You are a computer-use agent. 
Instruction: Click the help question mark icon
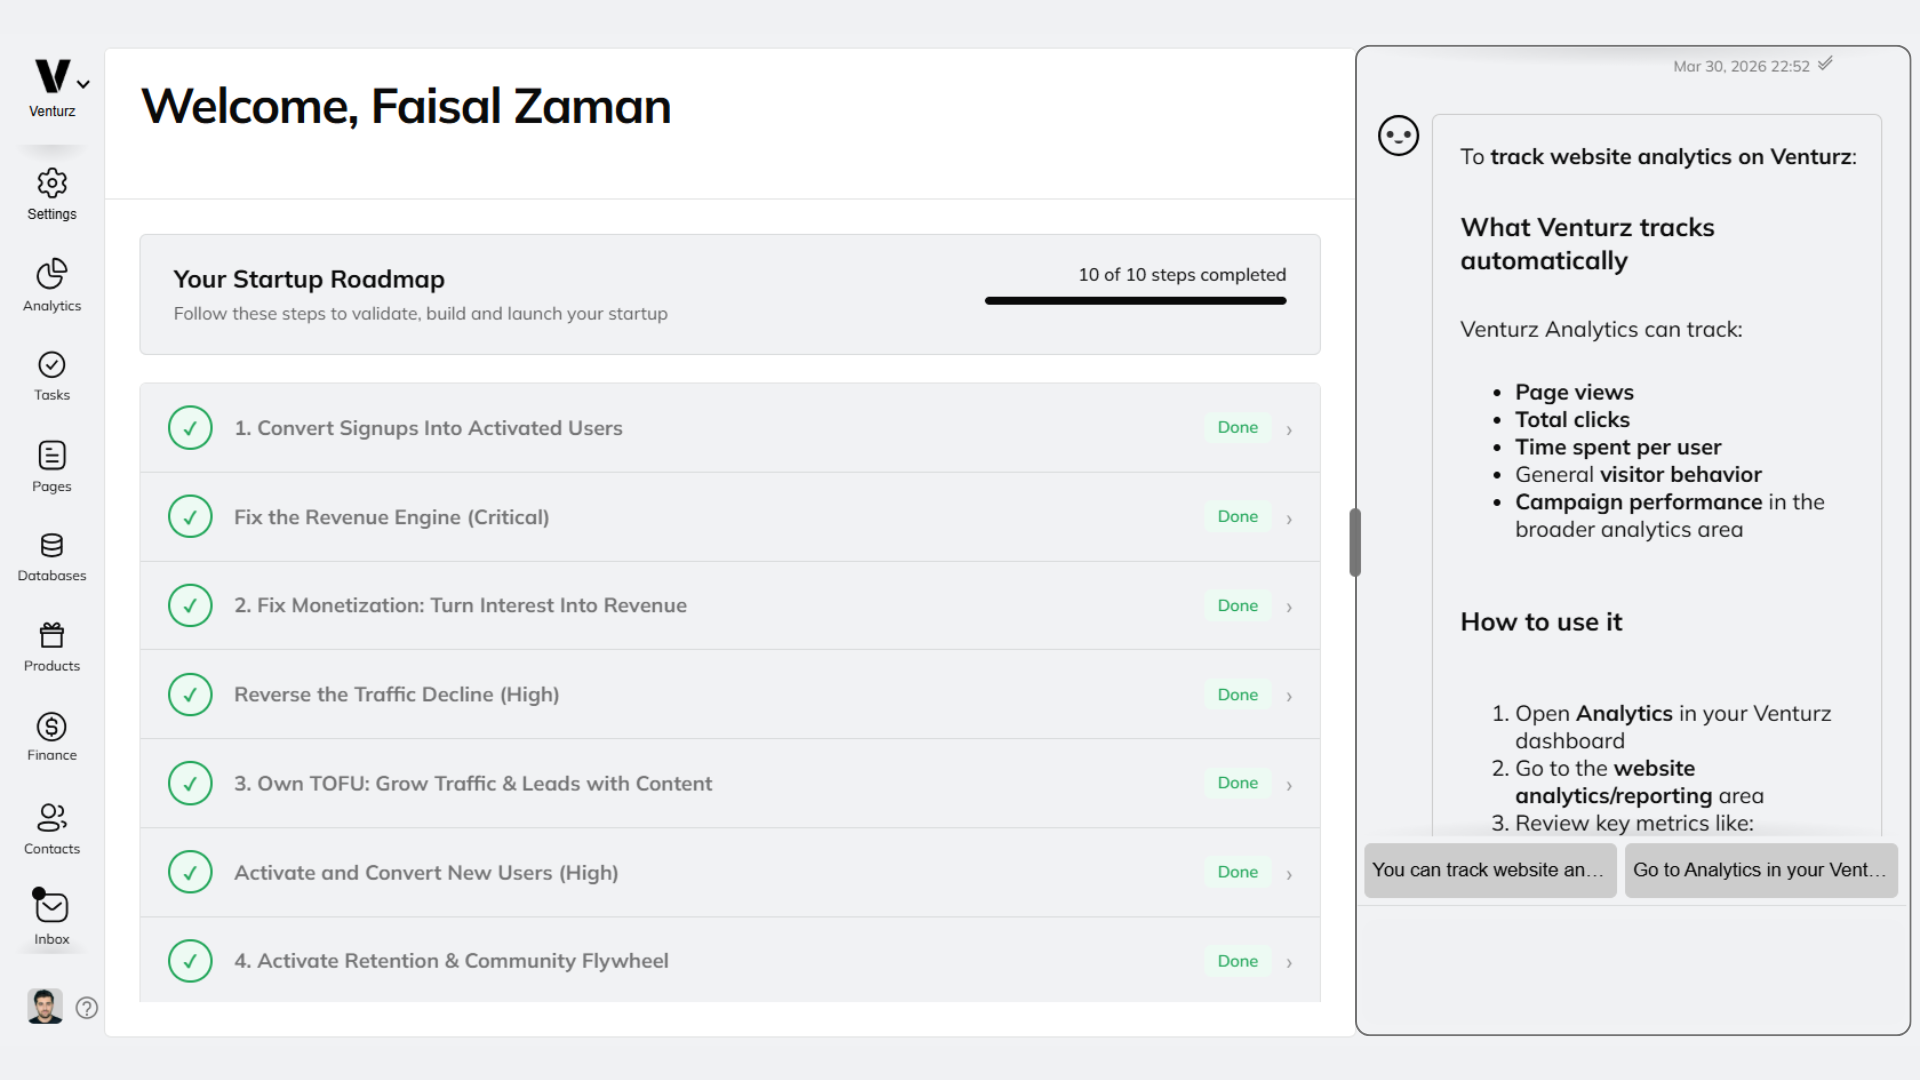point(87,1008)
